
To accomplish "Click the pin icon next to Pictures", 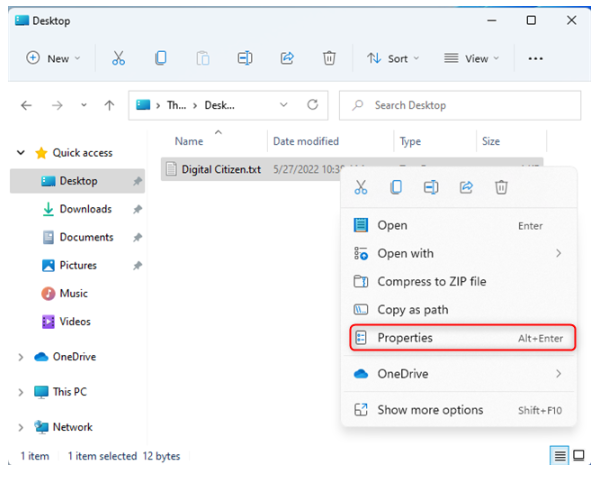I will tap(137, 265).
